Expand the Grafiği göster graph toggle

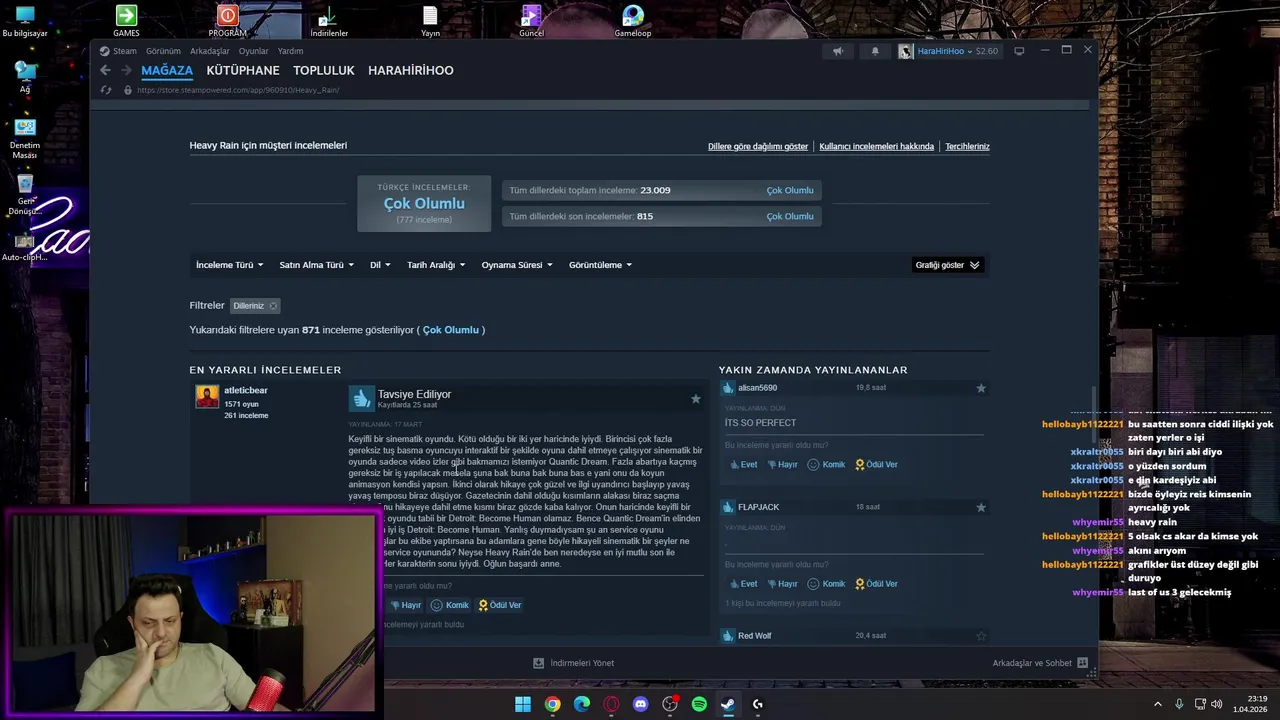947,265
